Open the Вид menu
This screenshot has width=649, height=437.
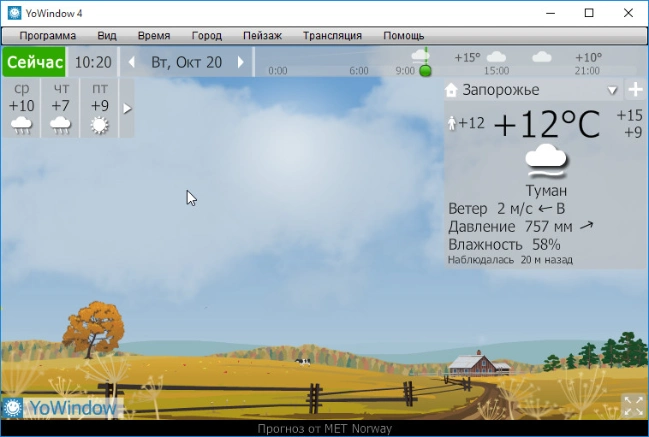tap(107, 36)
